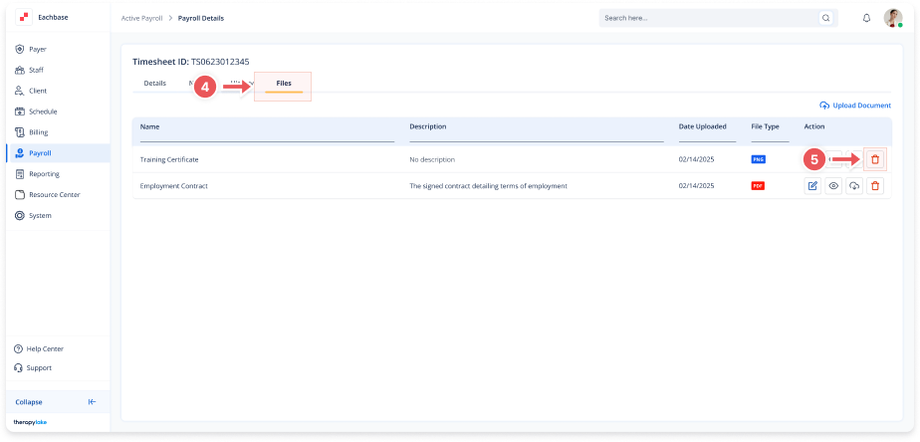This screenshot has height=442, width=920.
Task: Edit the Employment Contract file
Action: point(812,186)
